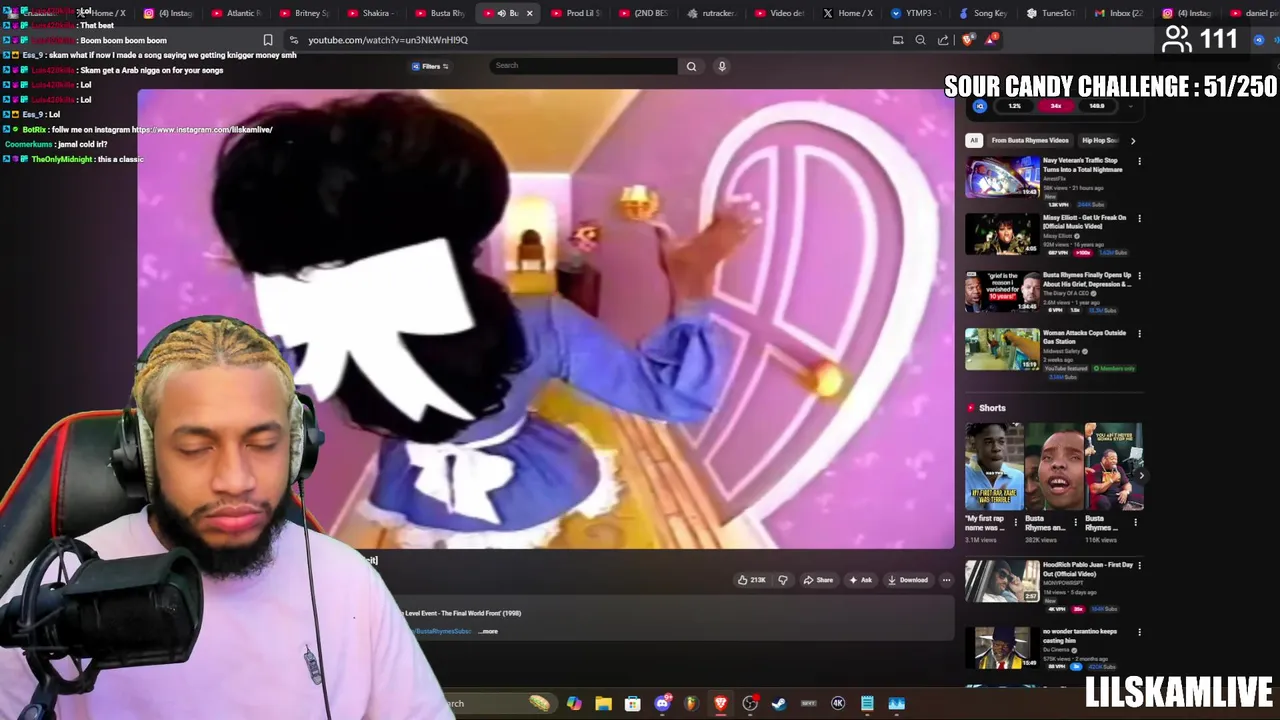Click the browser share page icon
1280x720 pixels.
click(x=943, y=40)
